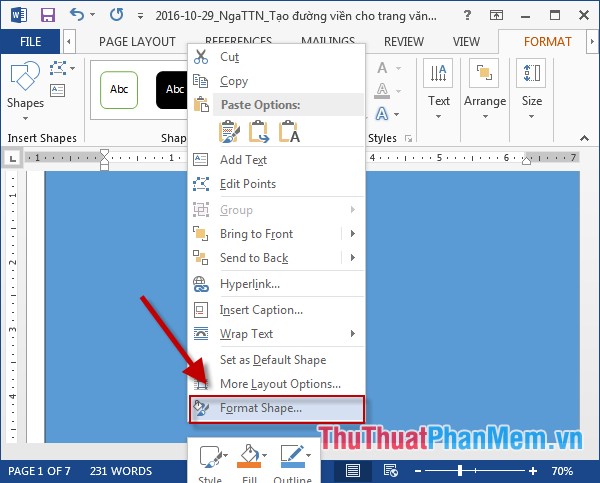
Task: Switch to the VIEW tab
Action: tap(466, 41)
